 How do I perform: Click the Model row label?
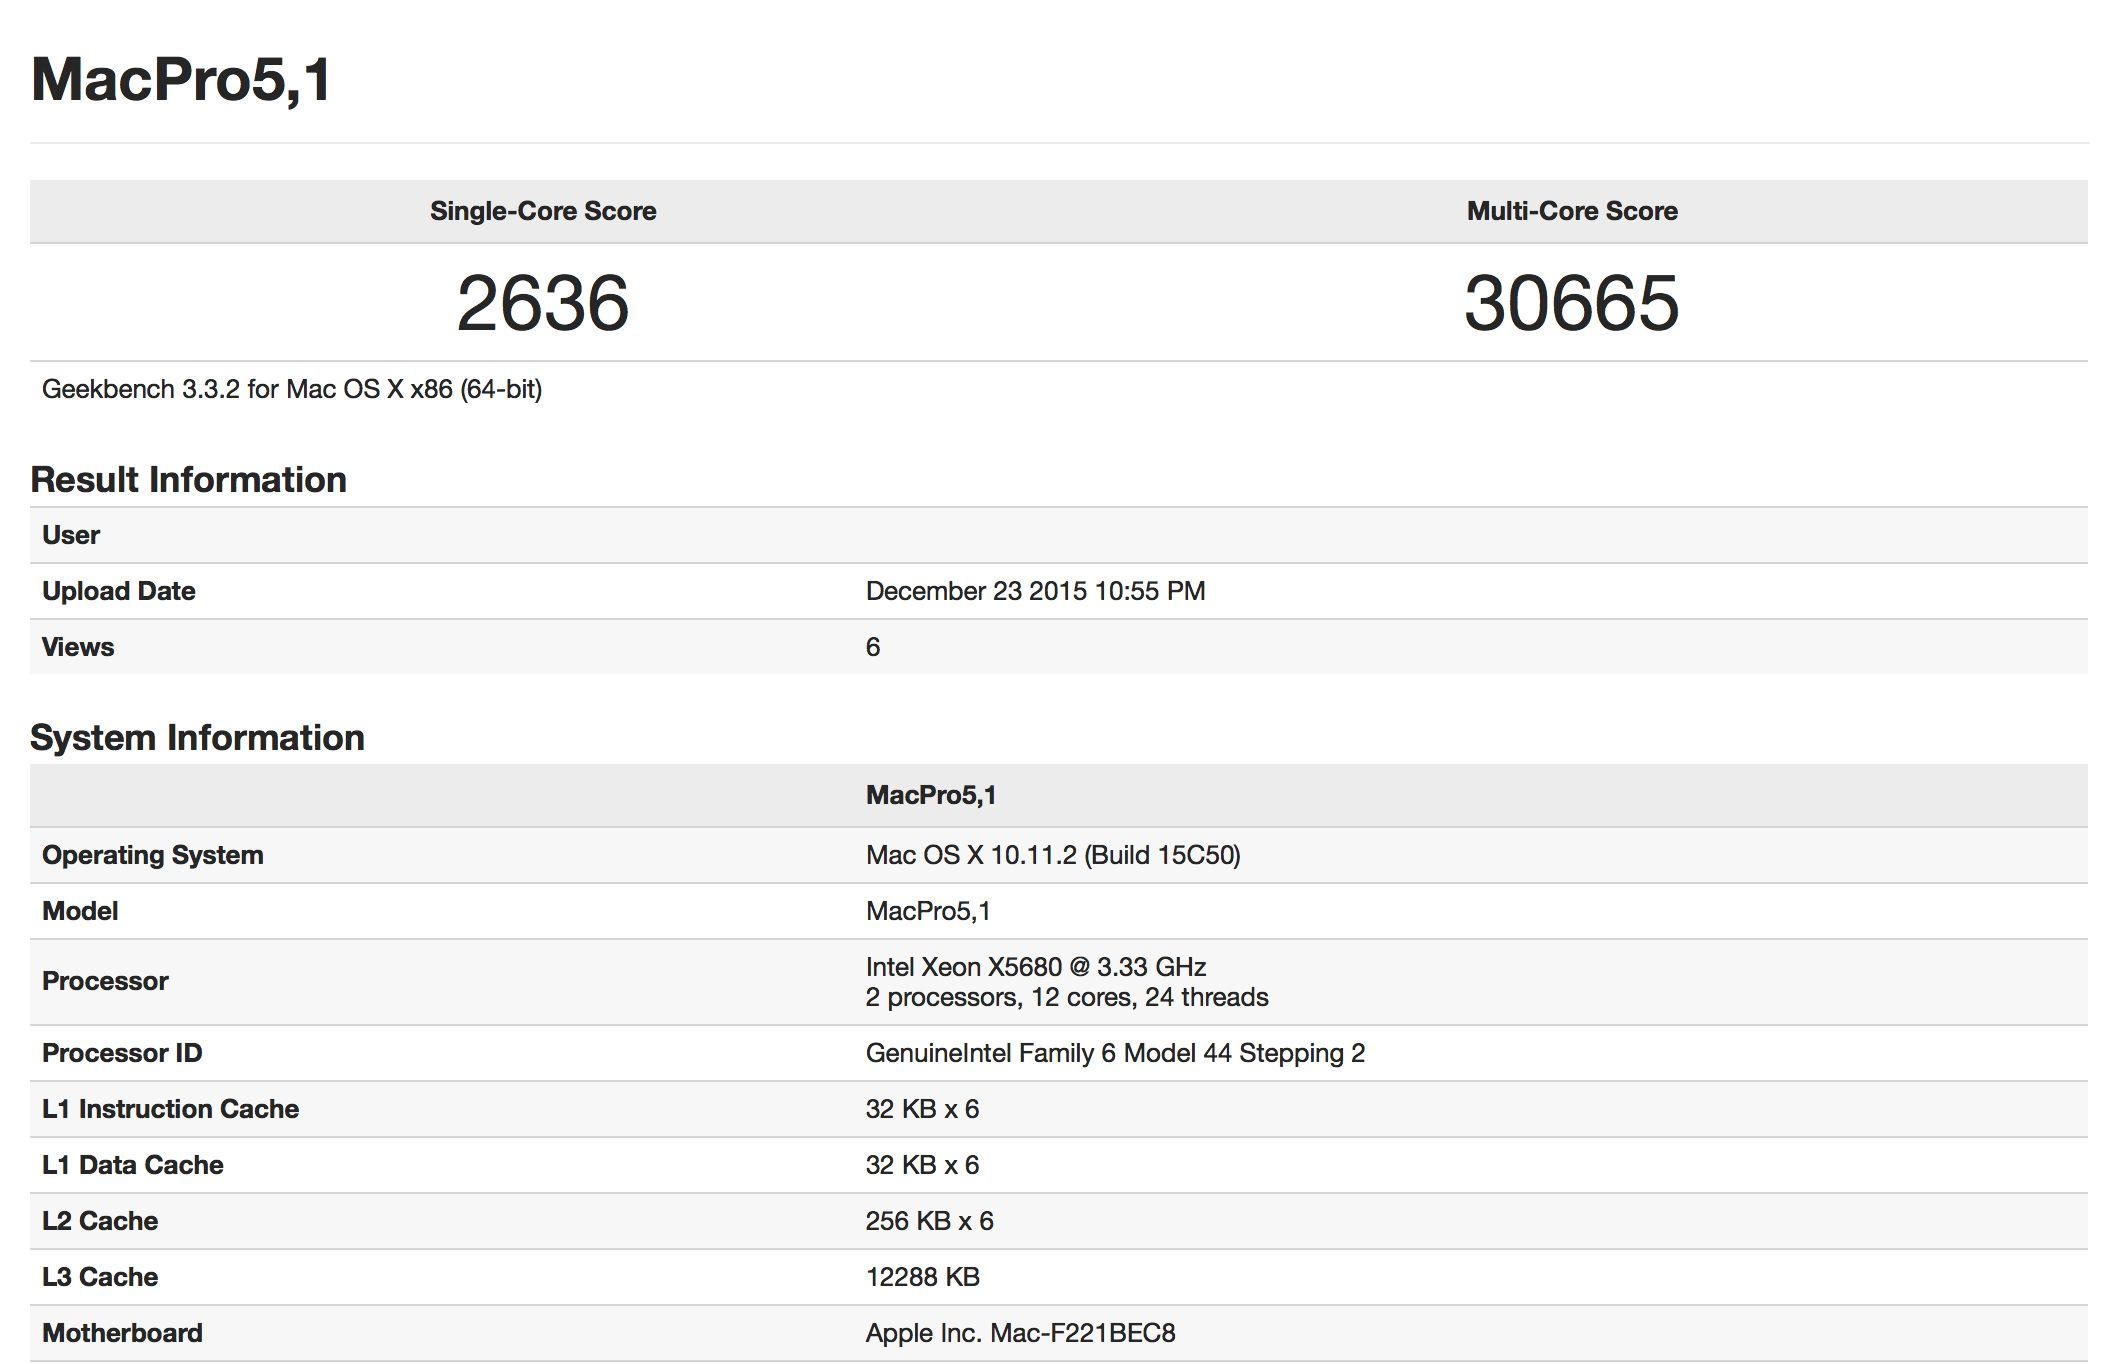pyautogui.click(x=80, y=911)
